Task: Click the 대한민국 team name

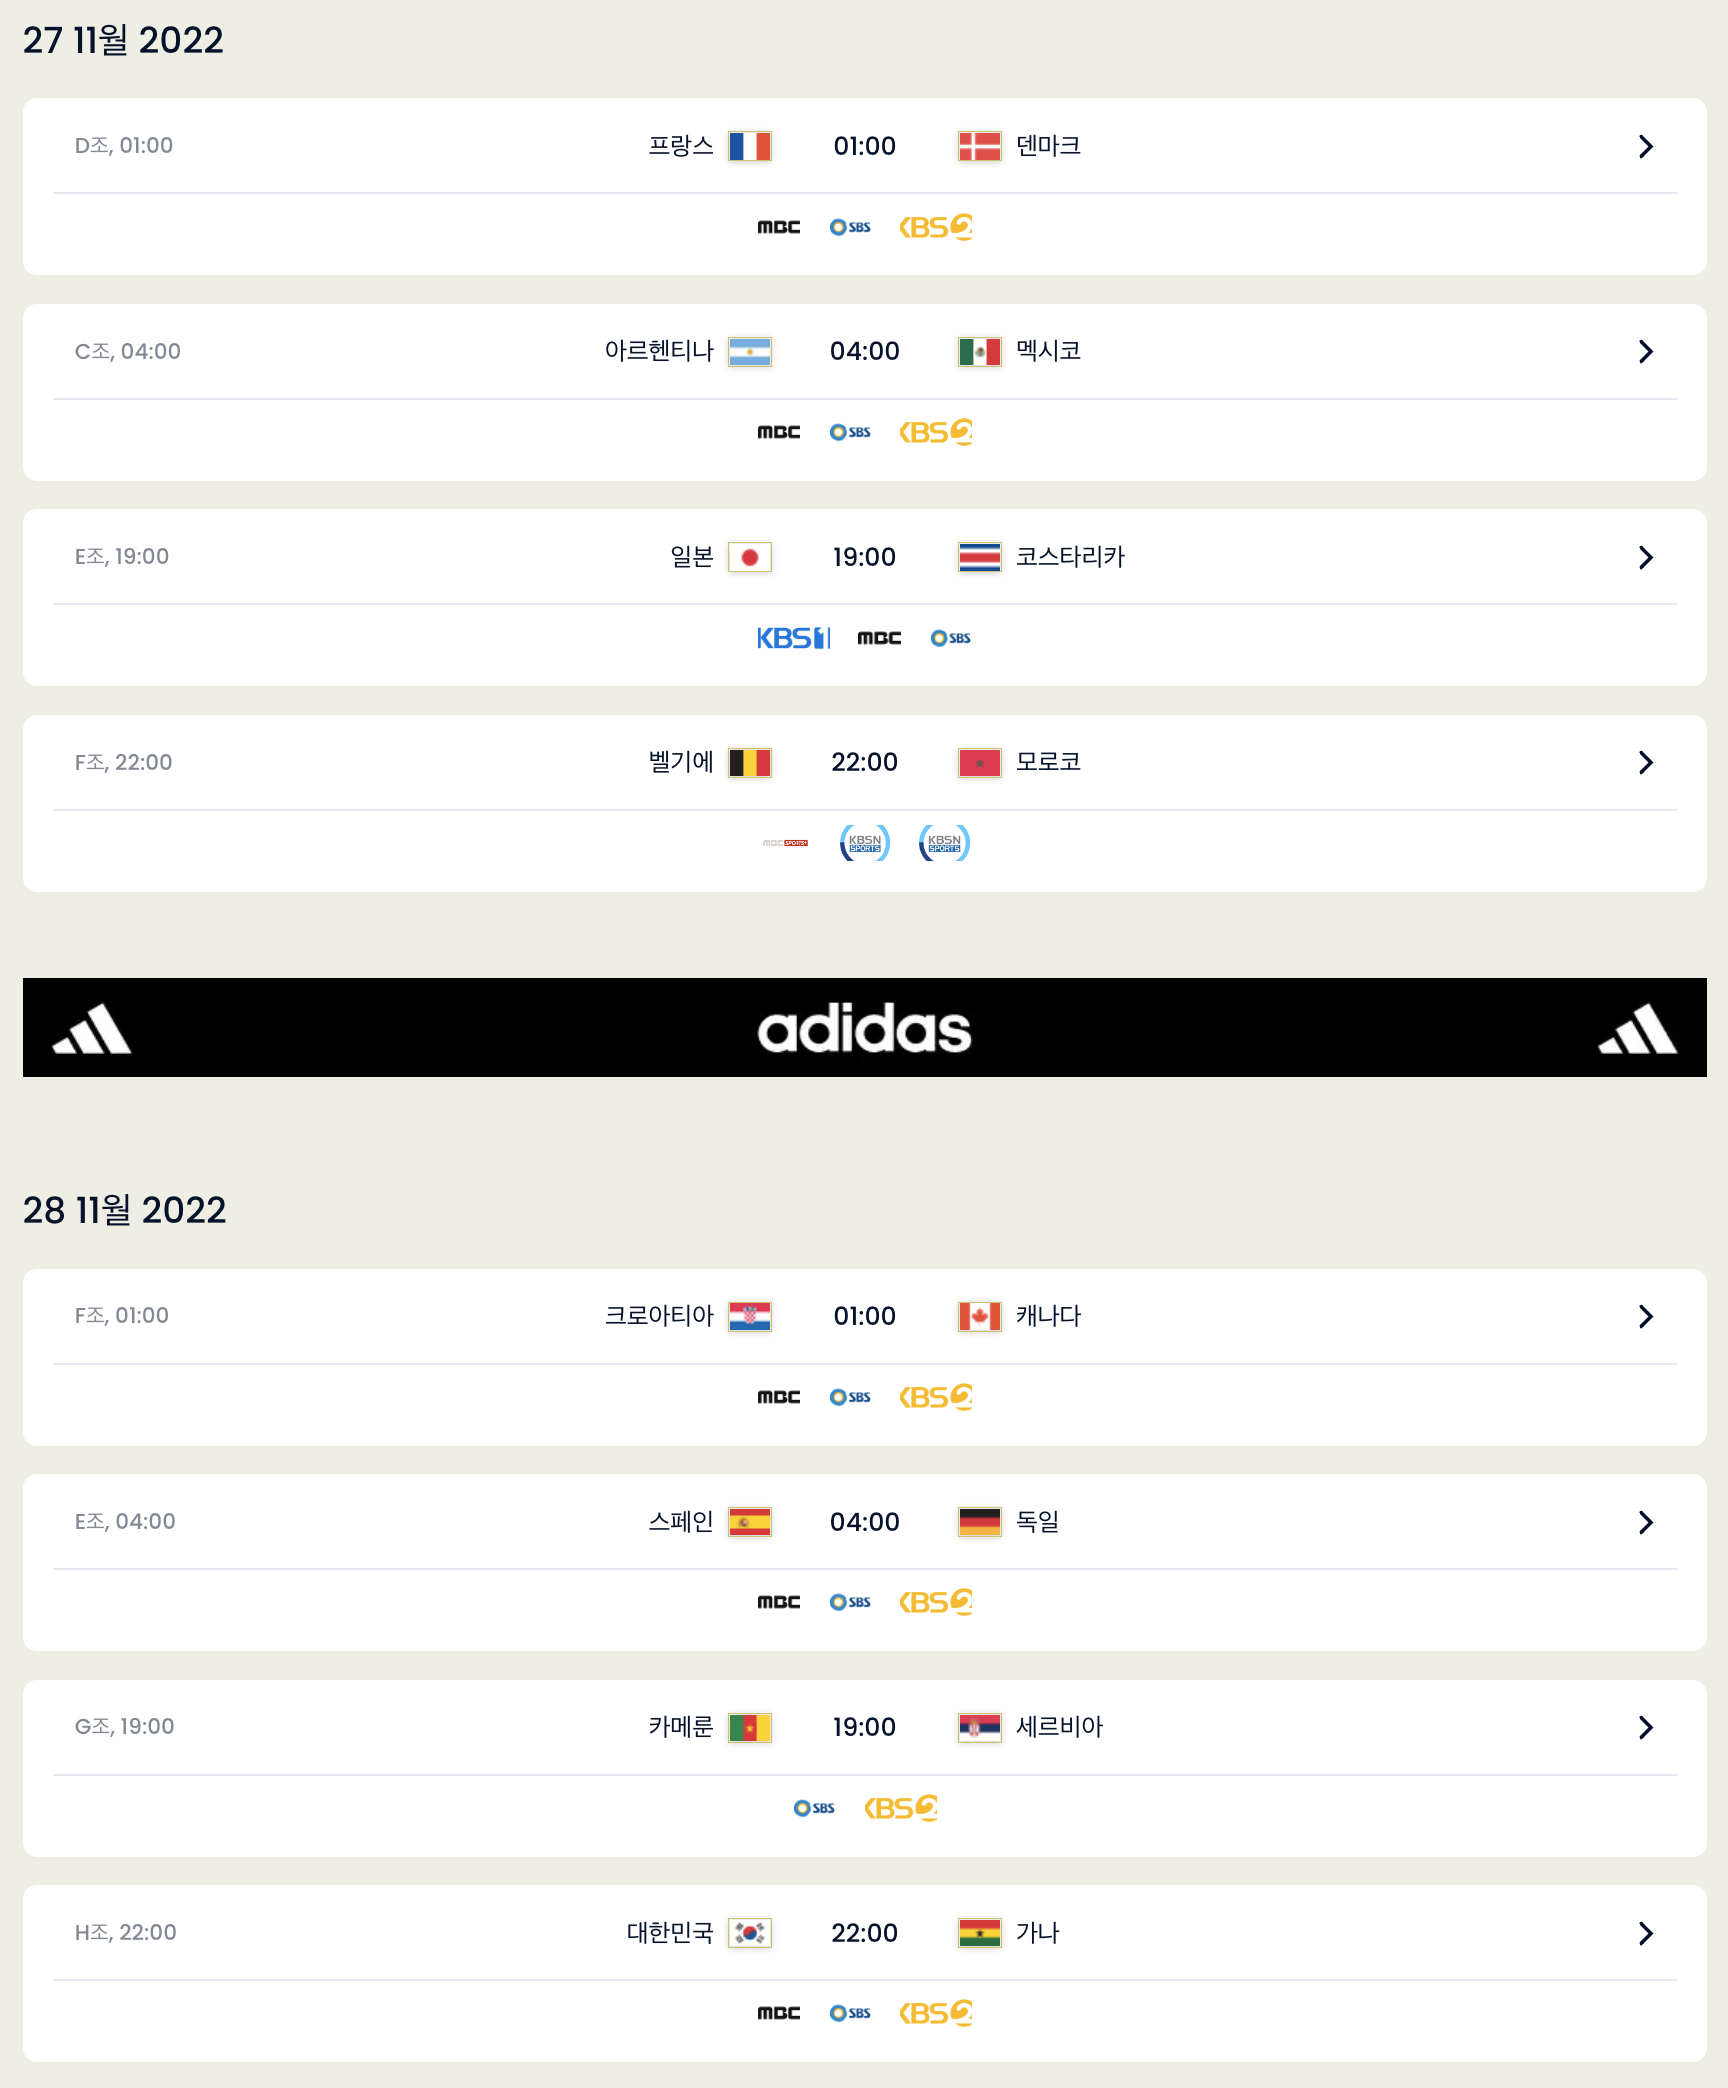Action: point(670,1932)
